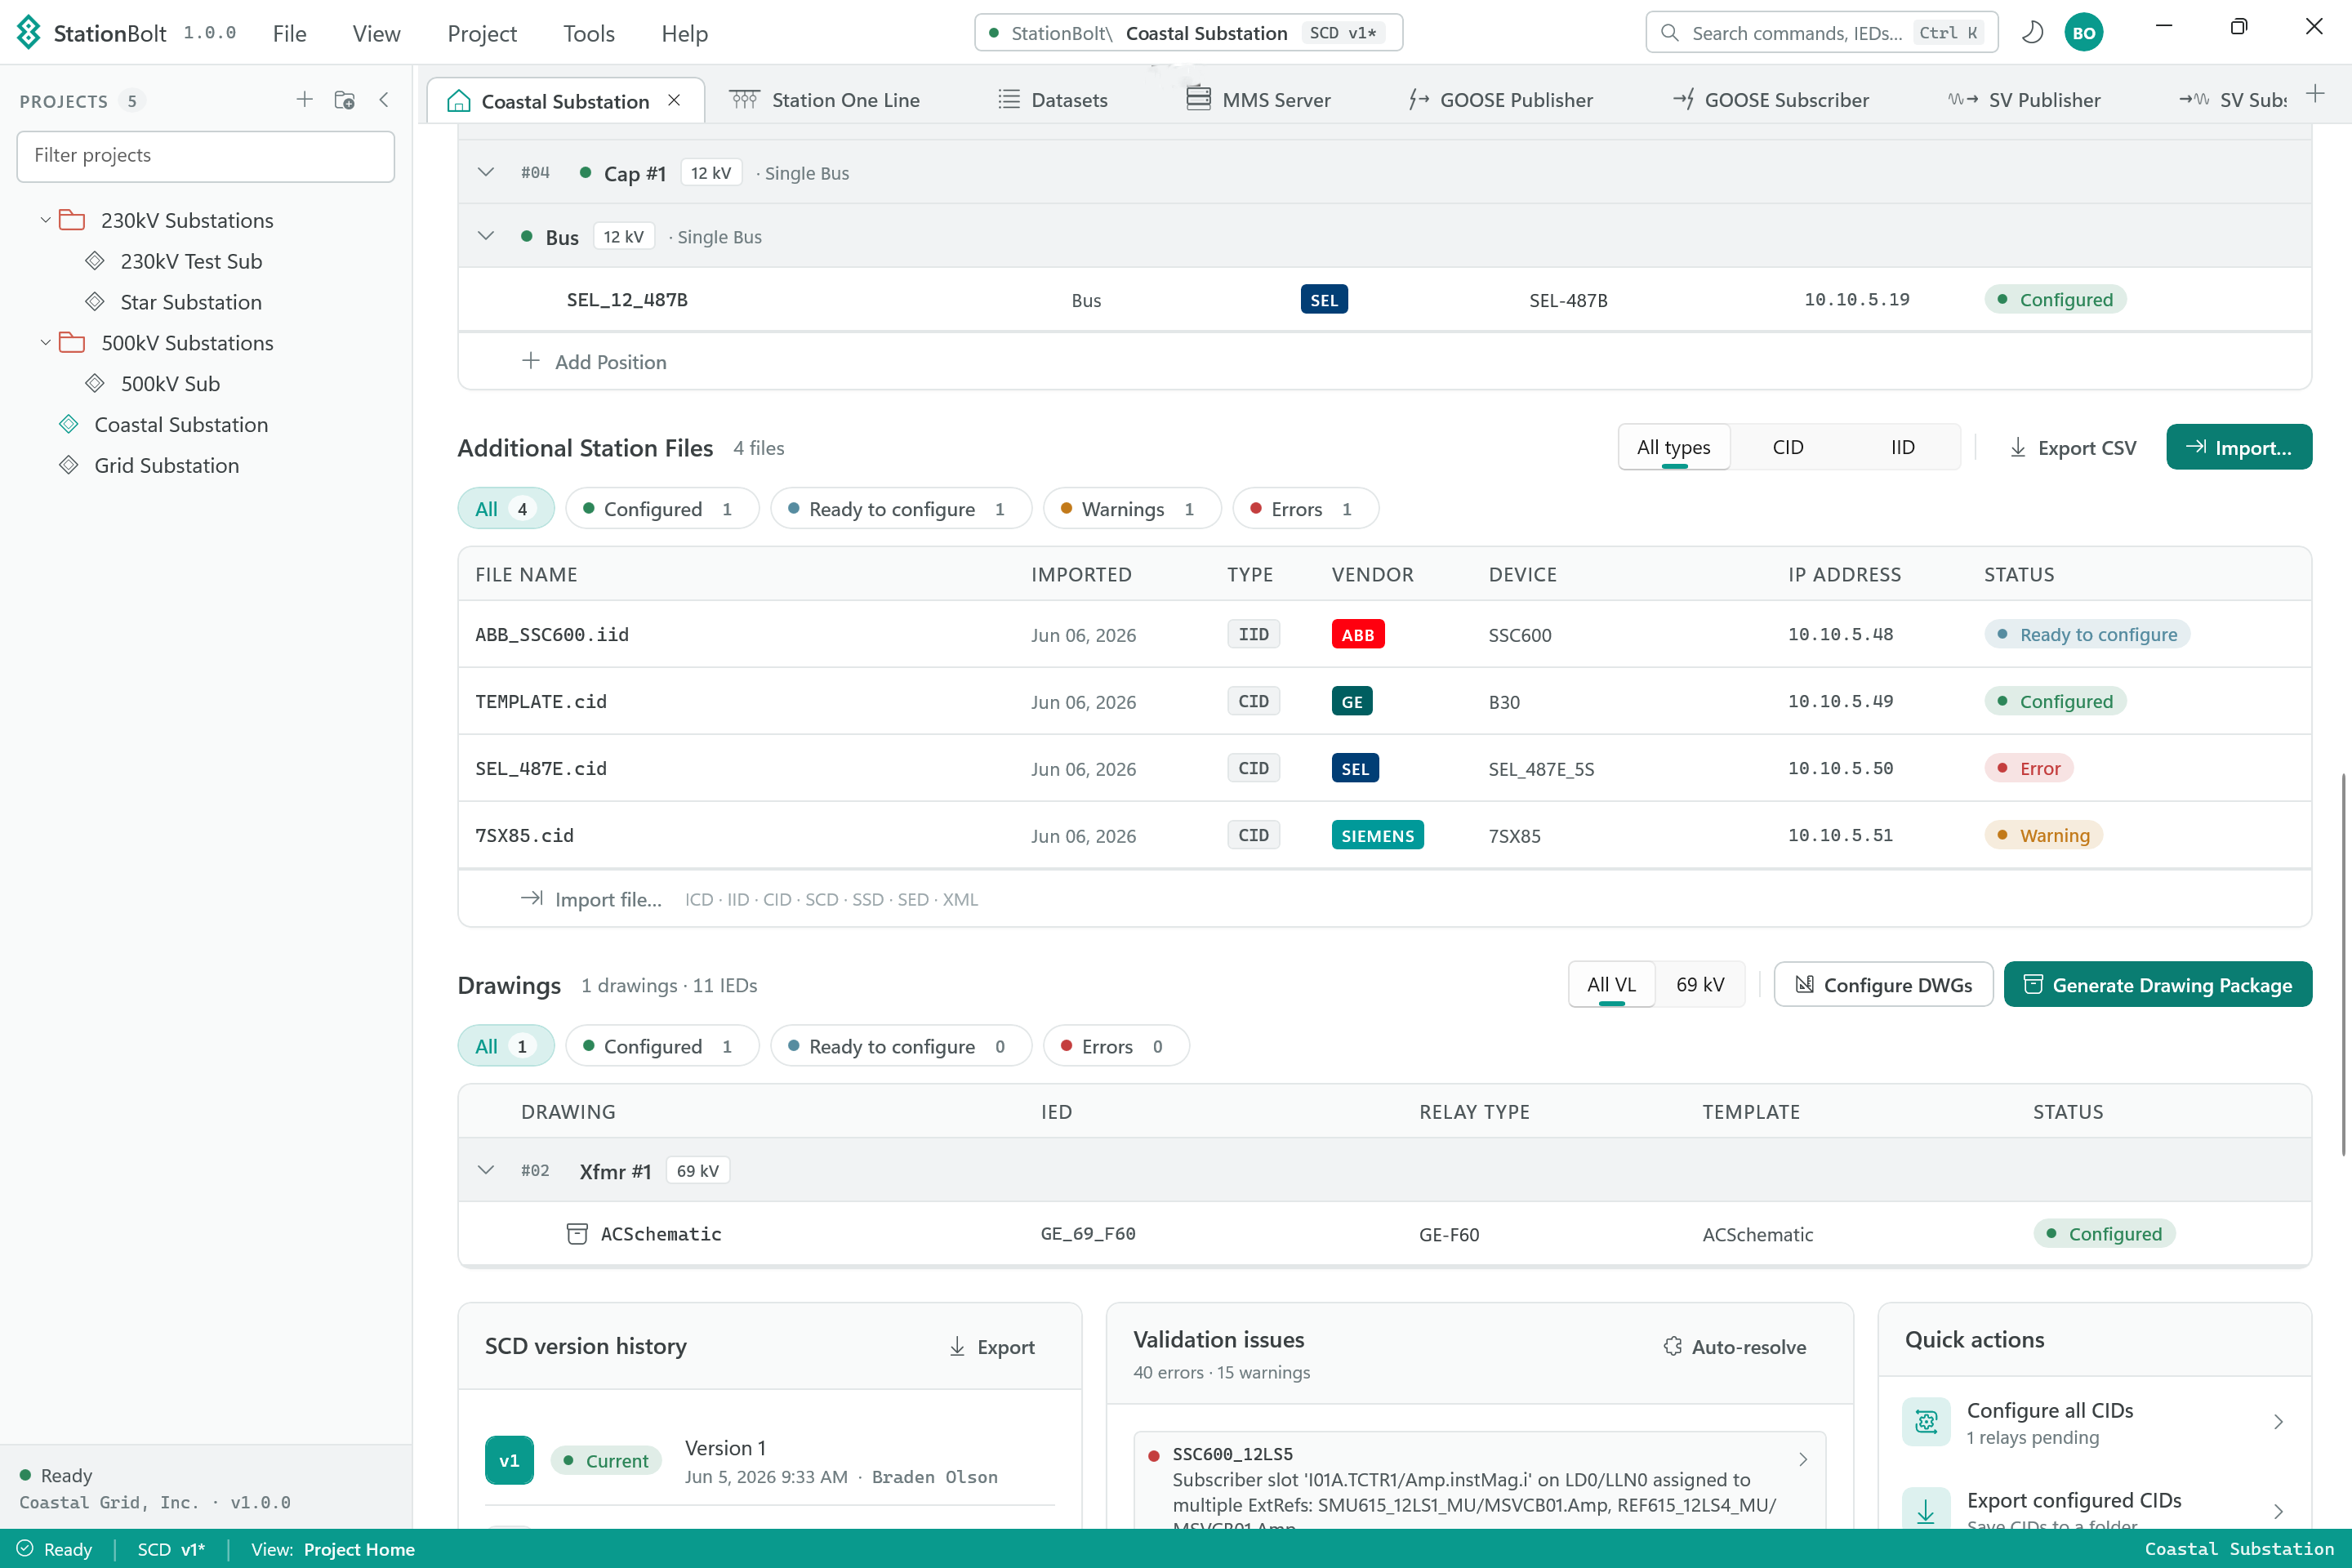Filter station files by Warnings

tap(1132, 509)
